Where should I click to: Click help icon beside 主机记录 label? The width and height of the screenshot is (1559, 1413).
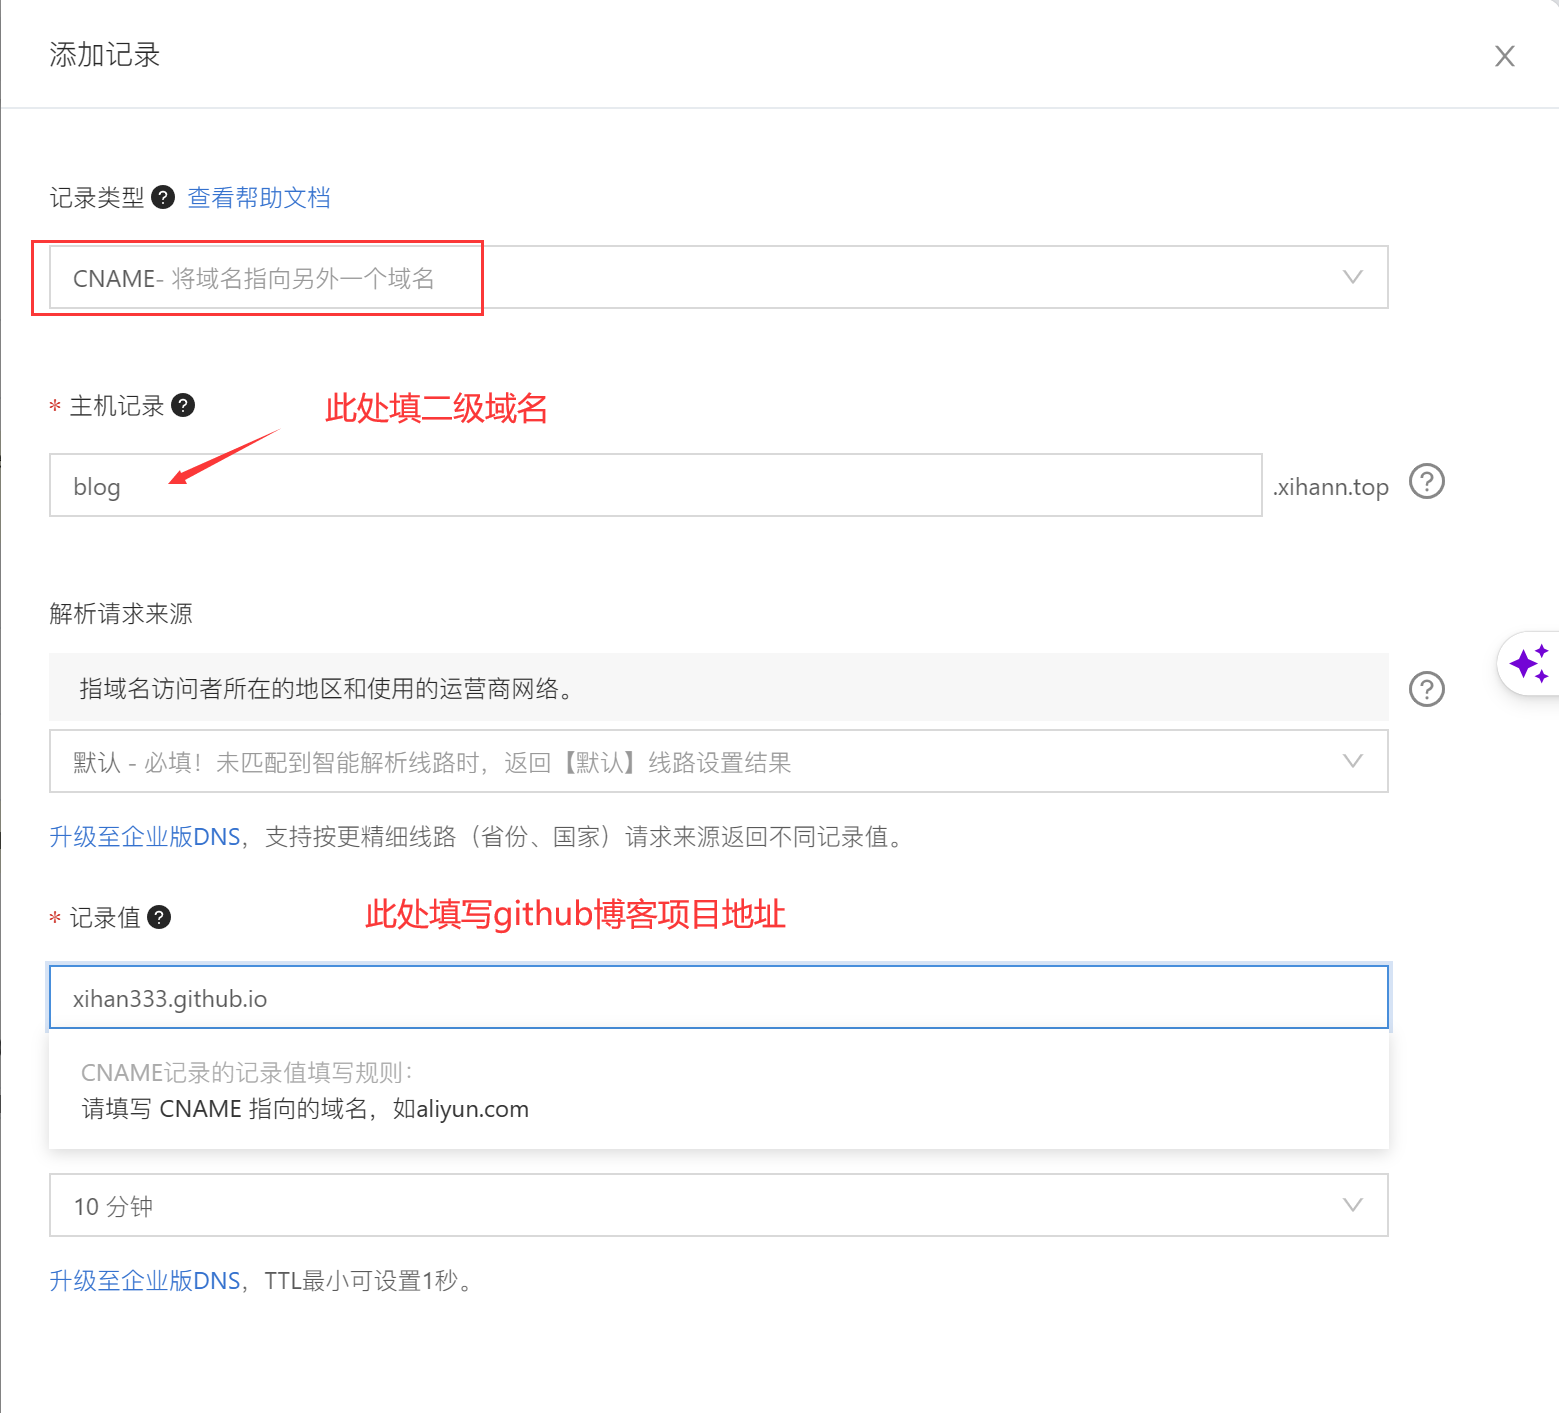[x=183, y=405]
